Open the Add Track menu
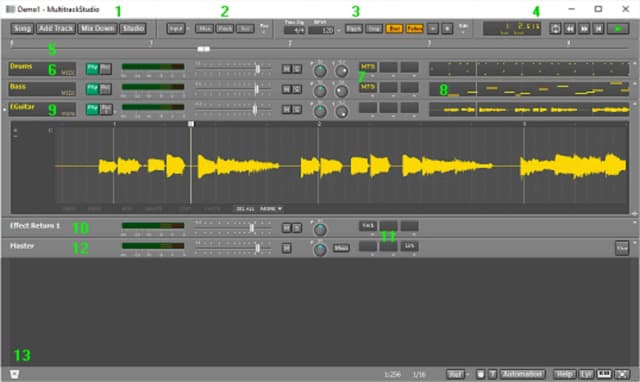The height and width of the screenshot is (382, 640). [x=56, y=28]
